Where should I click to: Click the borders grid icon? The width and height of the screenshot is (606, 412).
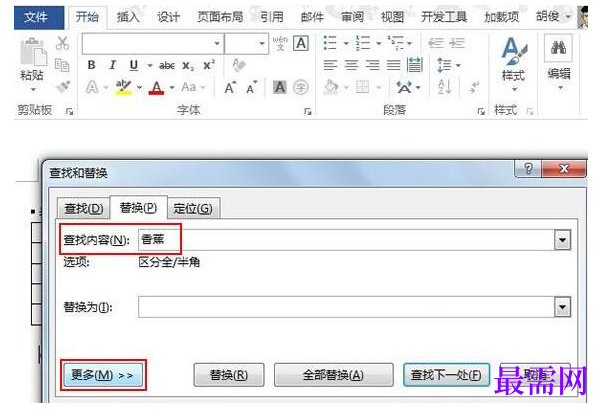click(363, 87)
